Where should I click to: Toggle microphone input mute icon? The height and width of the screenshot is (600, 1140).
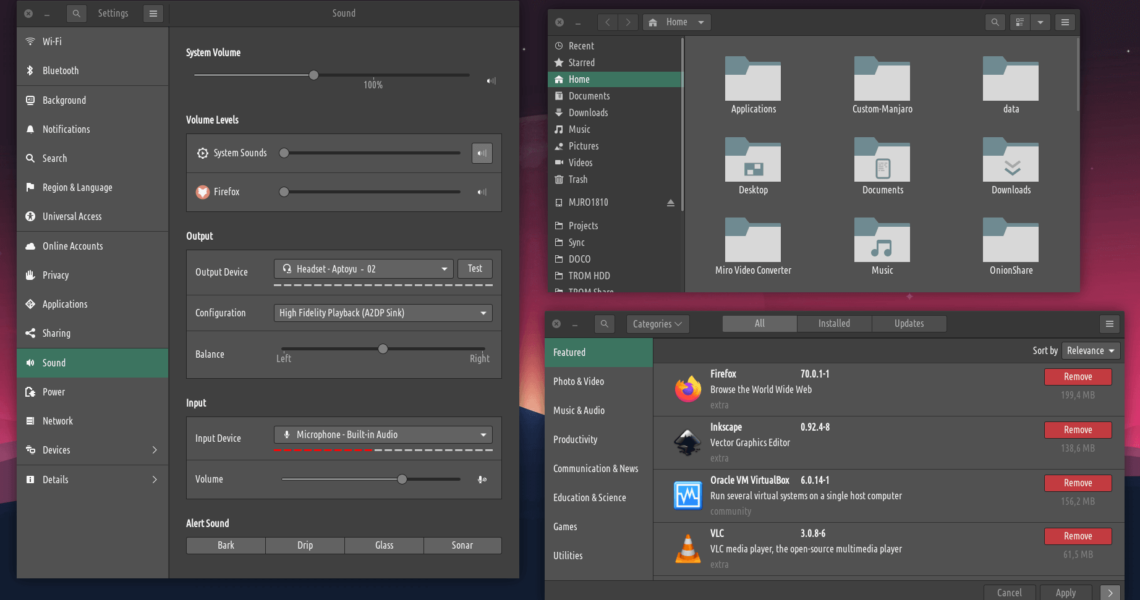(x=482, y=480)
